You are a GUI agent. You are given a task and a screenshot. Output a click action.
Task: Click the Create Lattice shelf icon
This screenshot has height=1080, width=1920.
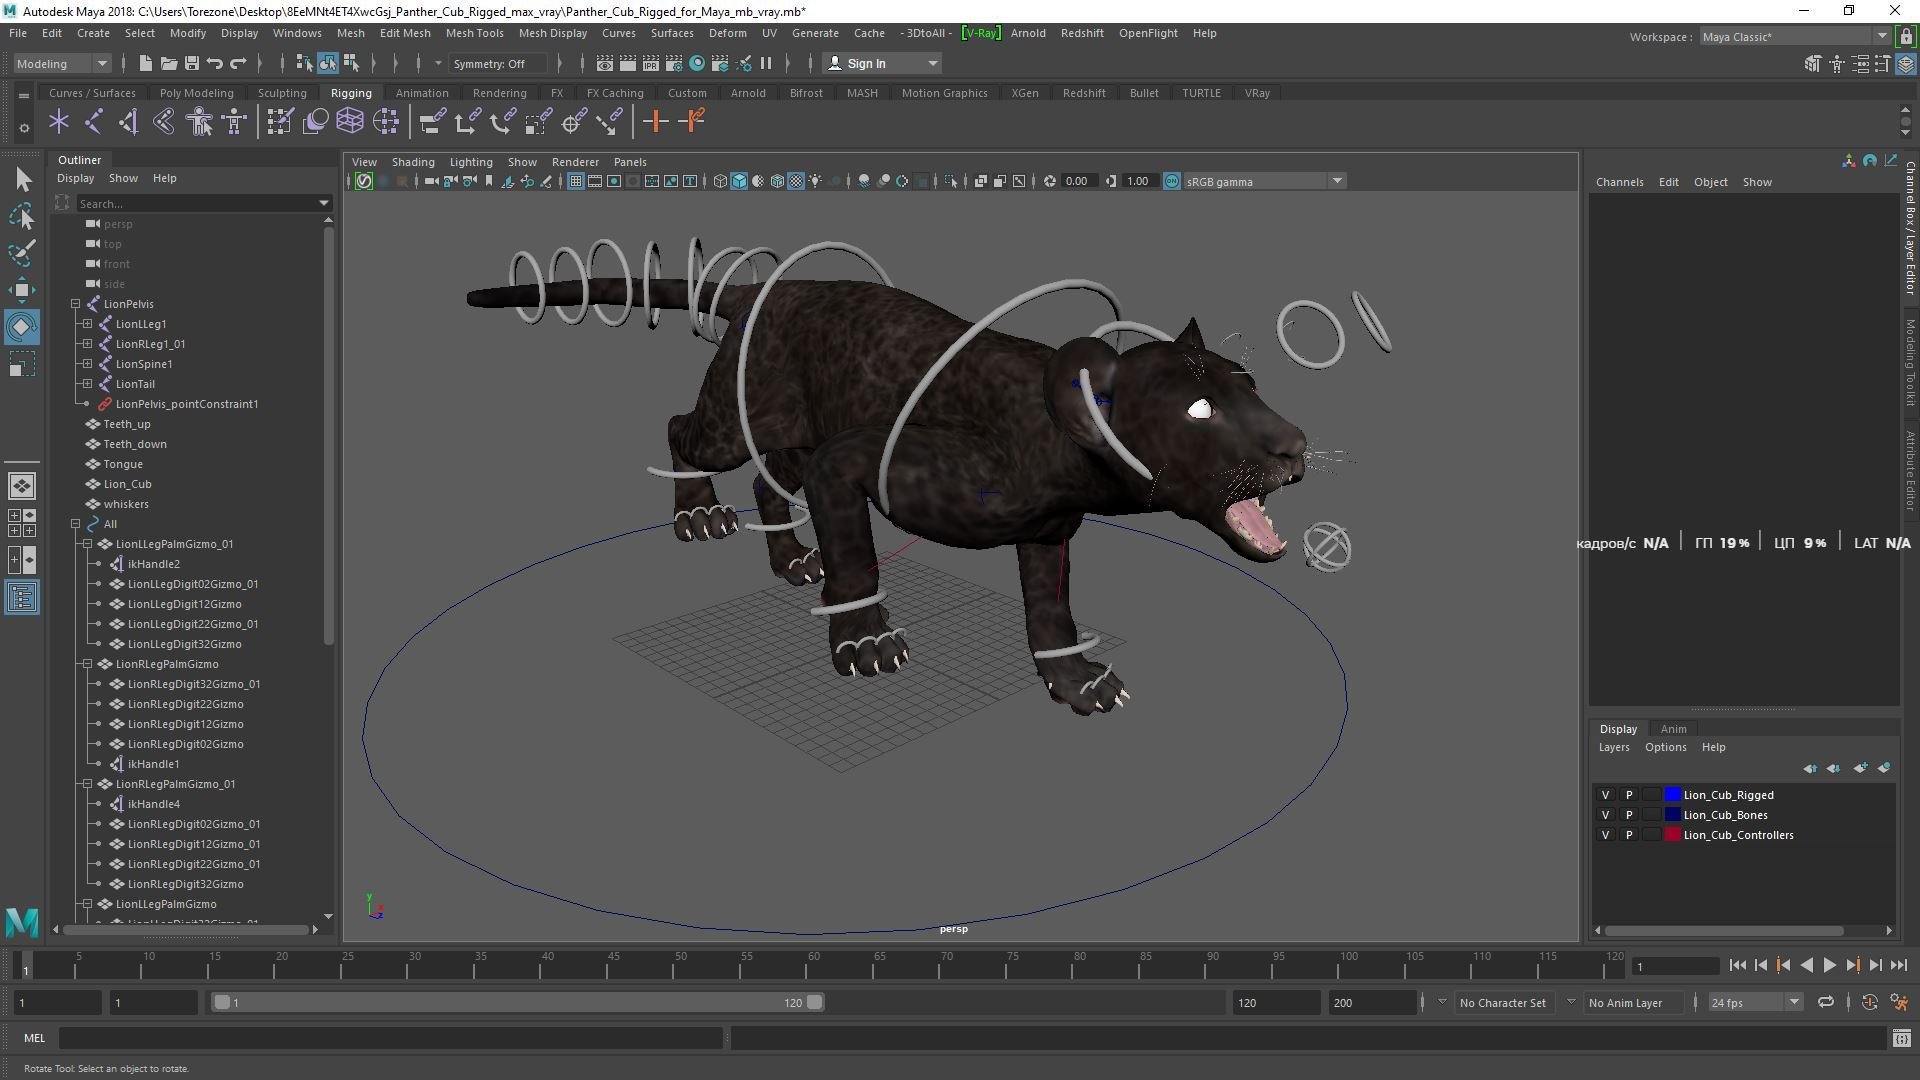[x=350, y=122]
